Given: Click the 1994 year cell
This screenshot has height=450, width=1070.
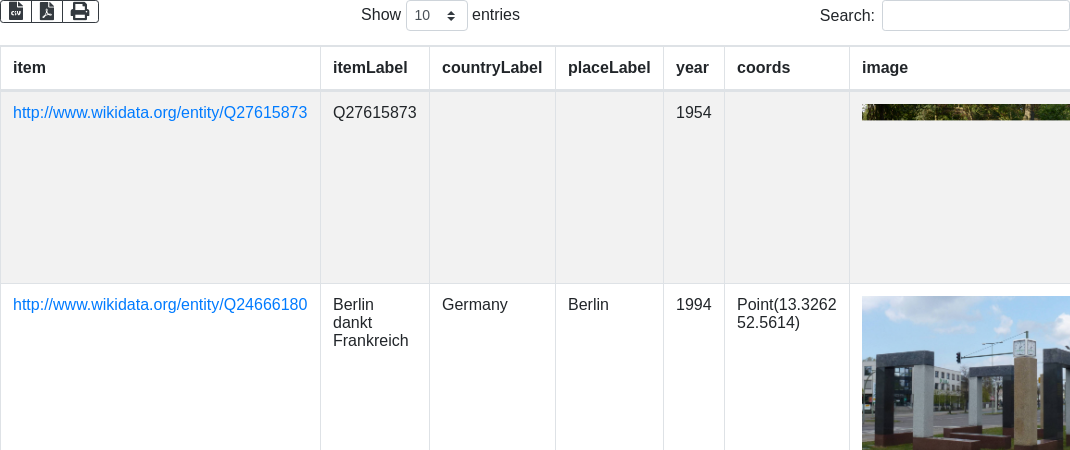Looking at the screenshot, I should click(x=693, y=305).
